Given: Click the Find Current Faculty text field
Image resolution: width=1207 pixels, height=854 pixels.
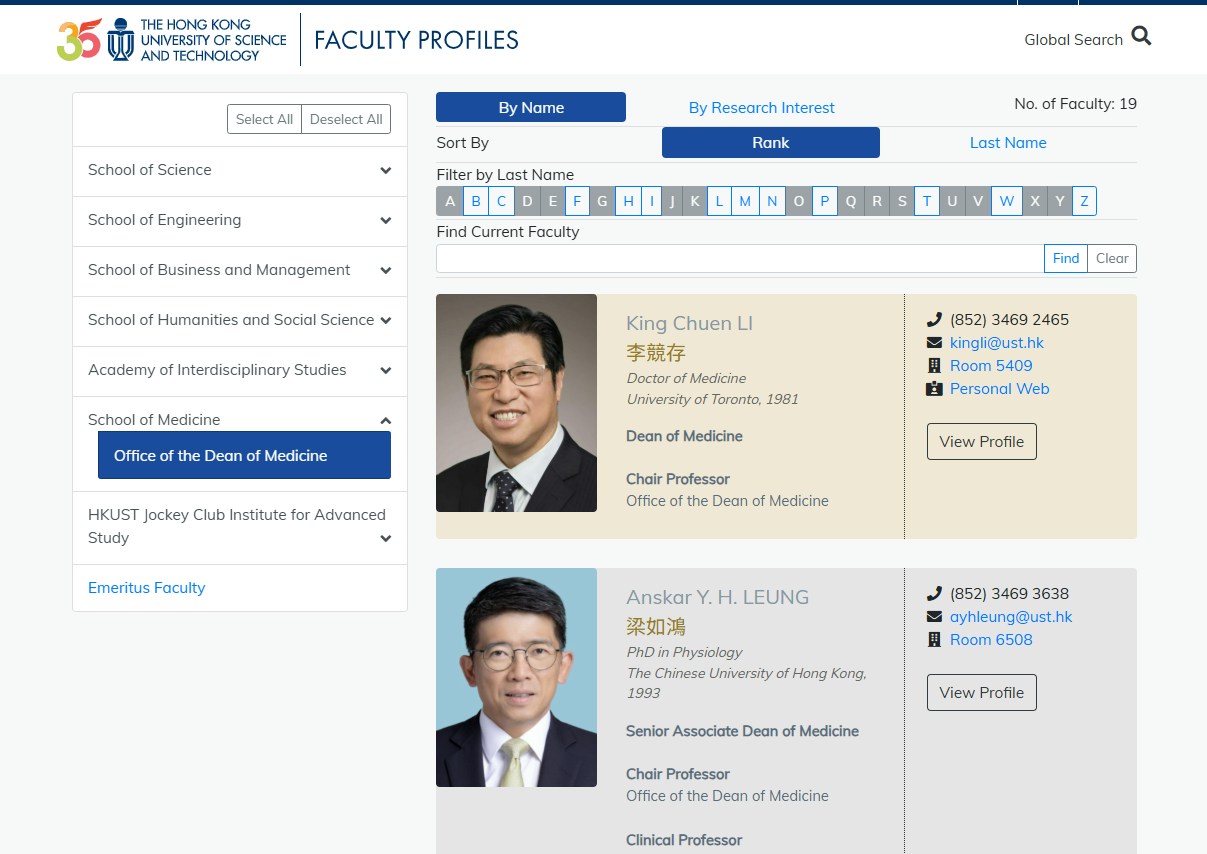Looking at the screenshot, I should tap(740, 259).
